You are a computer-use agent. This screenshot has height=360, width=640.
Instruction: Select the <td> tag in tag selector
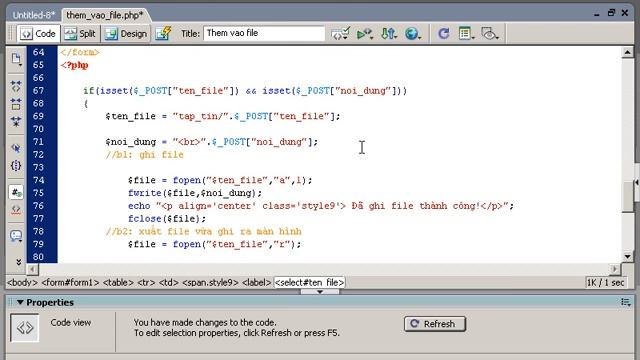pyautogui.click(x=169, y=282)
